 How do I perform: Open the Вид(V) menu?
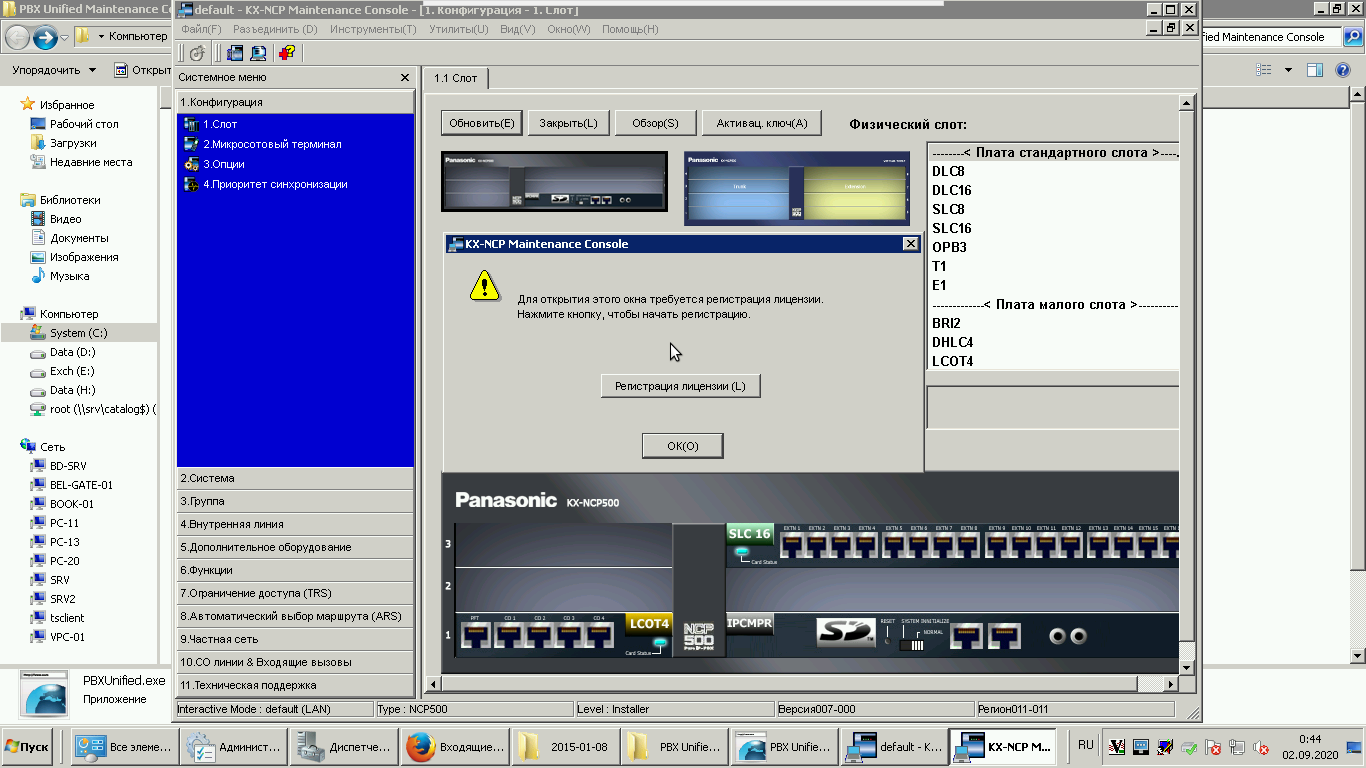coord(517,29)
